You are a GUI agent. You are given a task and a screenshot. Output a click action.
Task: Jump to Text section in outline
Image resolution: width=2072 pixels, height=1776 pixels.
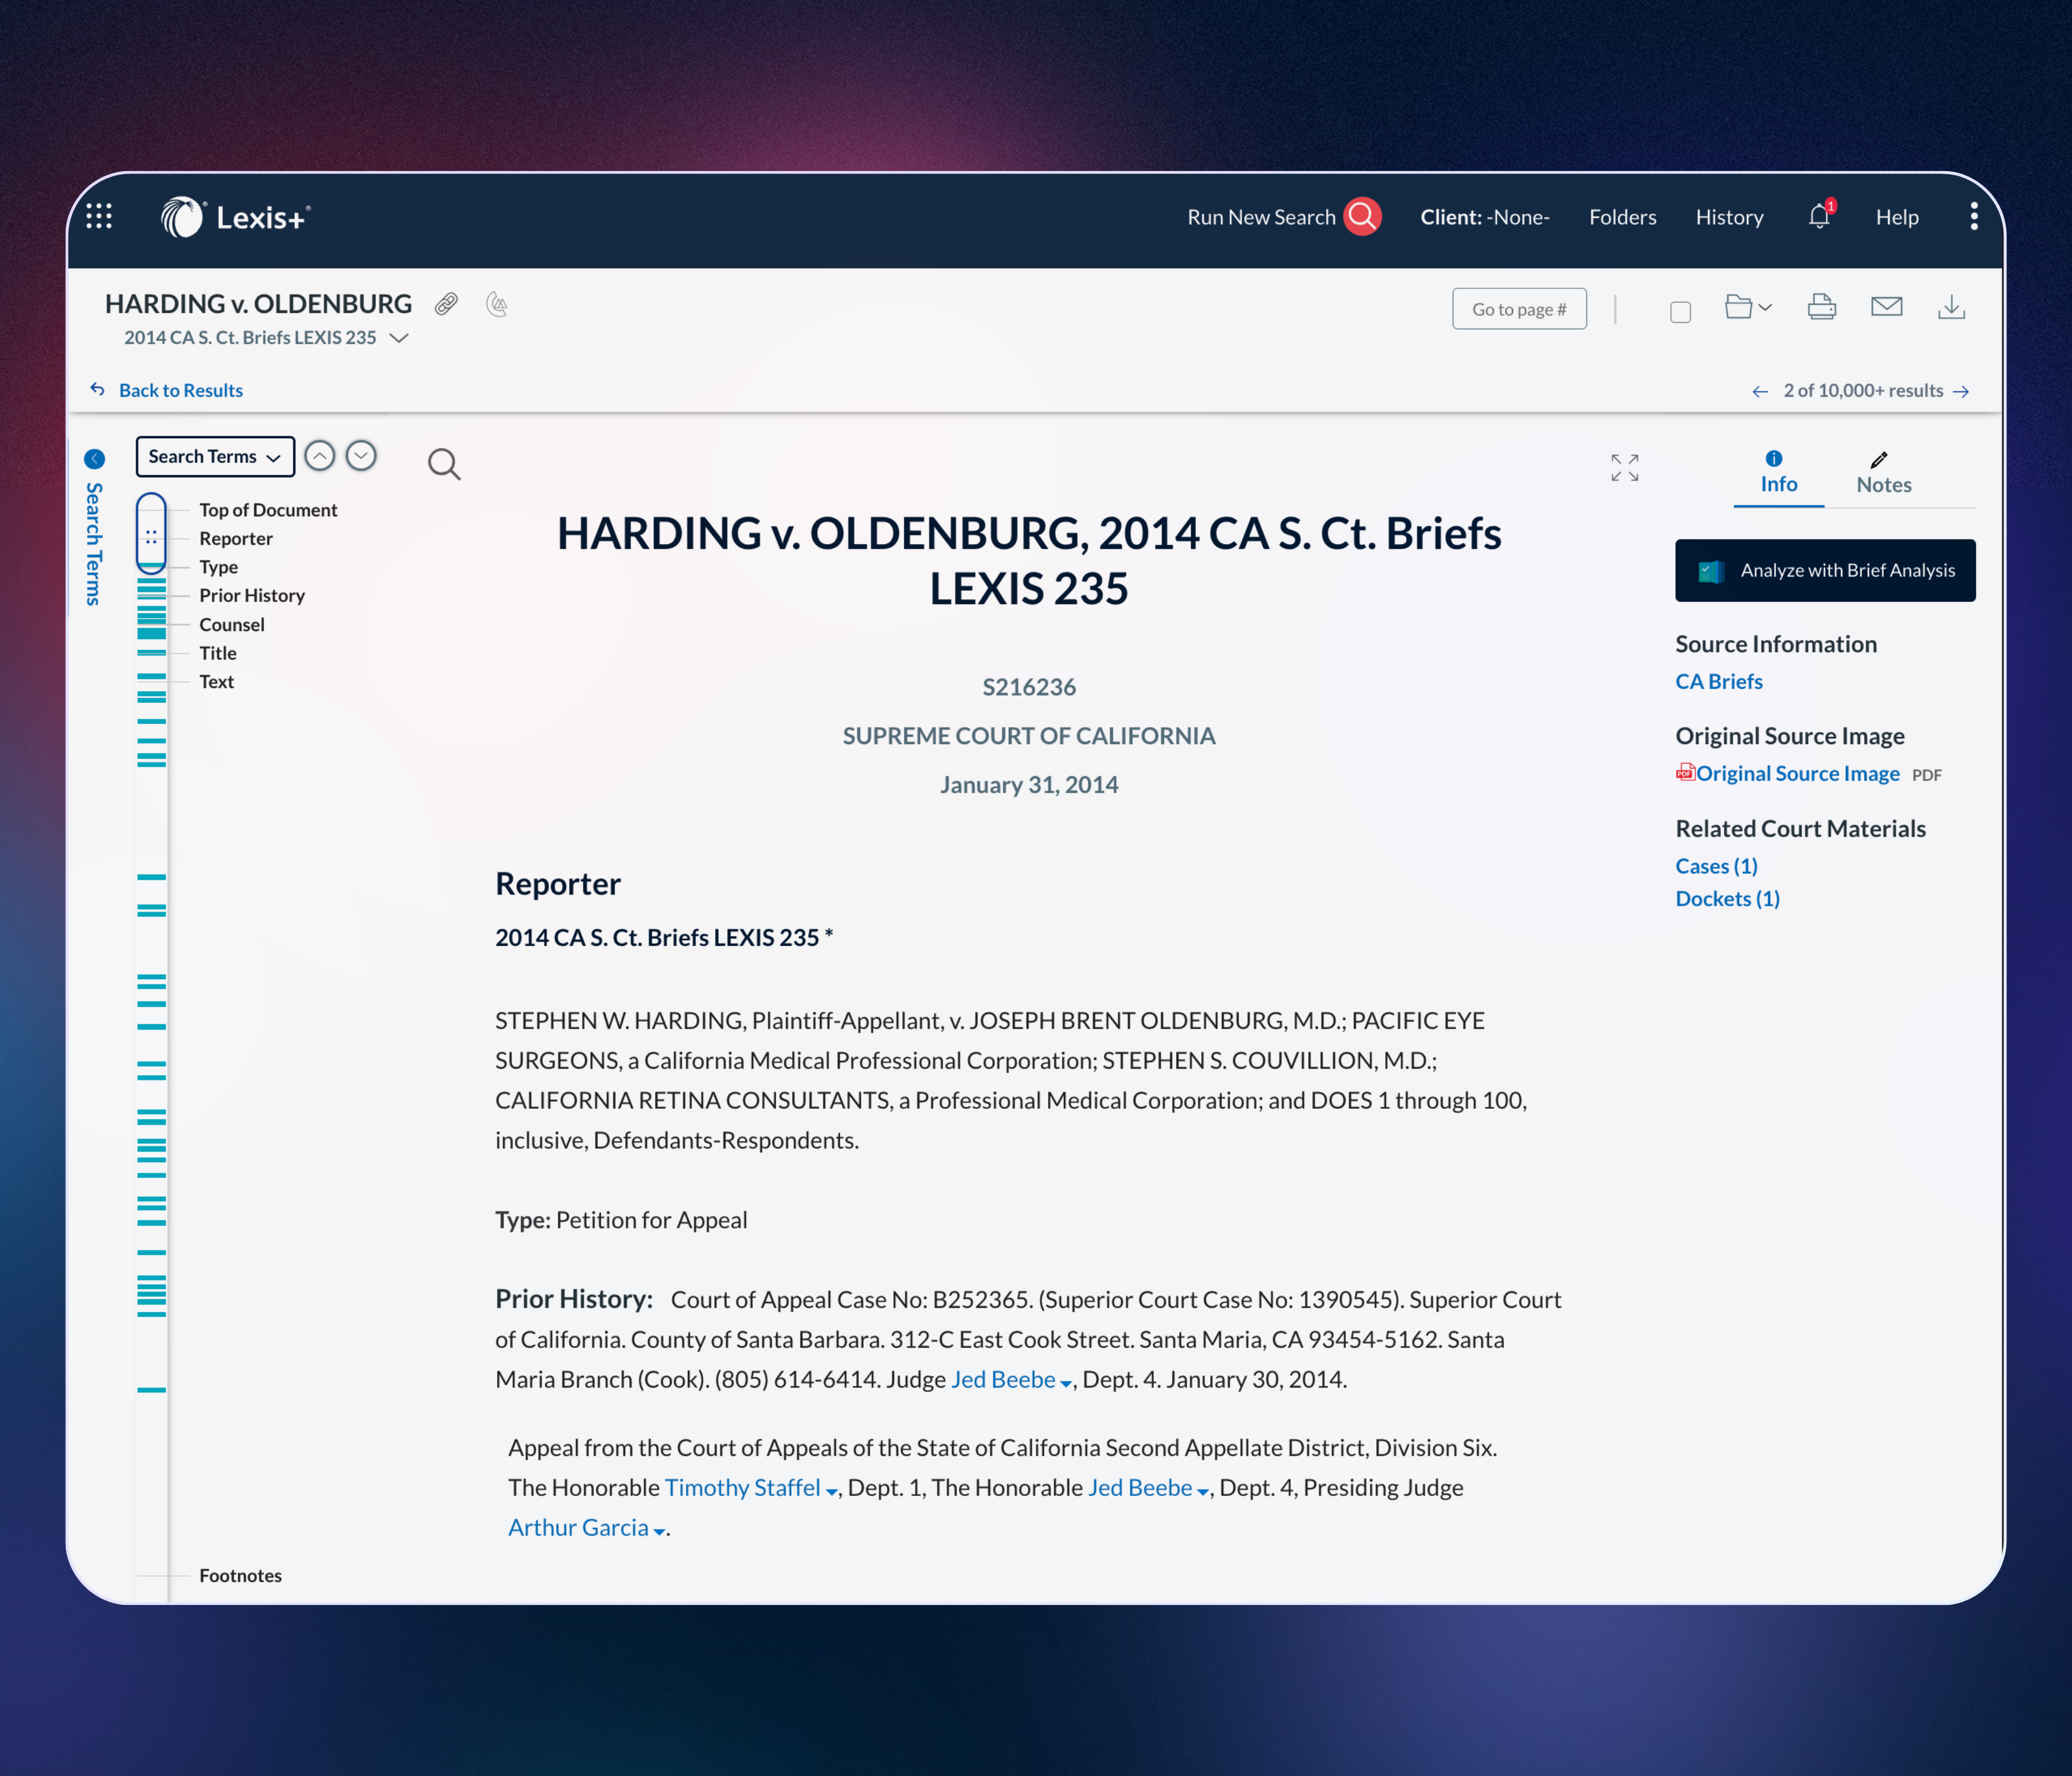pyautogui.click(x=216, y=681)
